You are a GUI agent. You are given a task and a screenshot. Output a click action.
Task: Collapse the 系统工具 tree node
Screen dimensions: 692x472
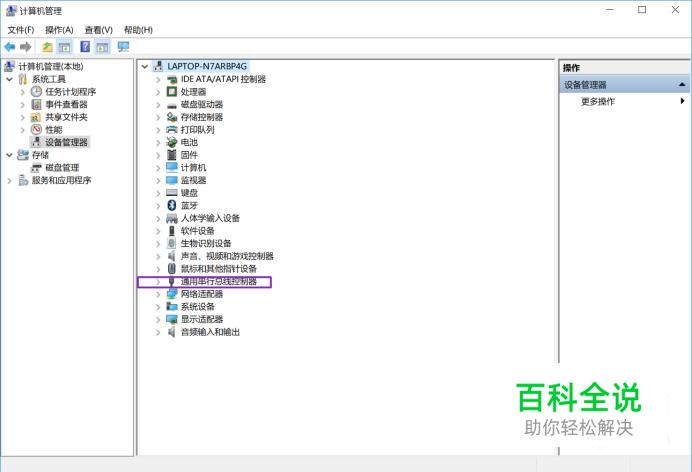[9, 79]
